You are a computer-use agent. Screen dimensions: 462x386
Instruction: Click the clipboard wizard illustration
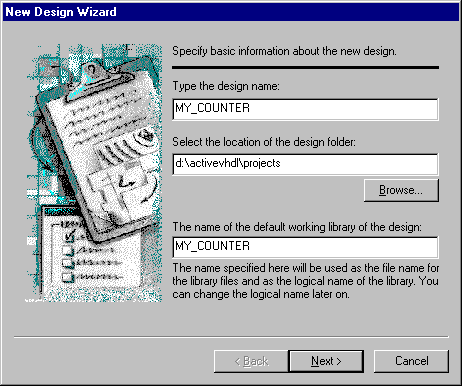point(94,173)
